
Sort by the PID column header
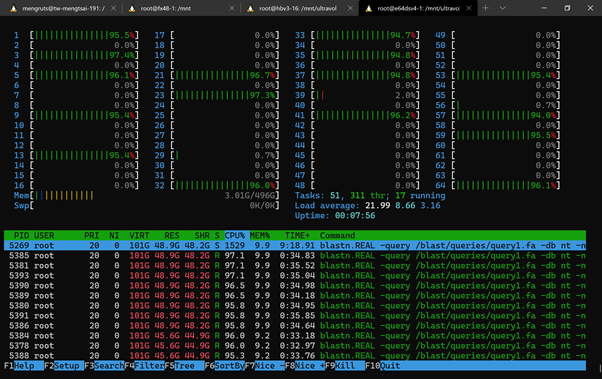pyautogui.click(x=22, y=235)
